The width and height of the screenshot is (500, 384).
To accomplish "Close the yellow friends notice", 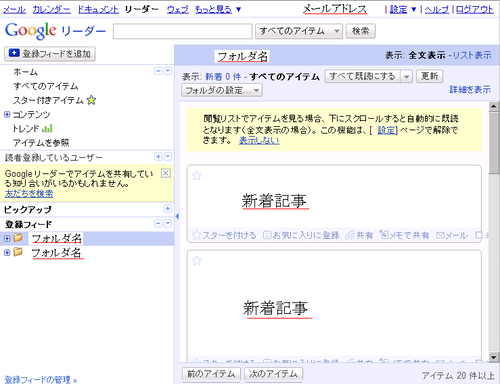I will (x=166, y=173).
